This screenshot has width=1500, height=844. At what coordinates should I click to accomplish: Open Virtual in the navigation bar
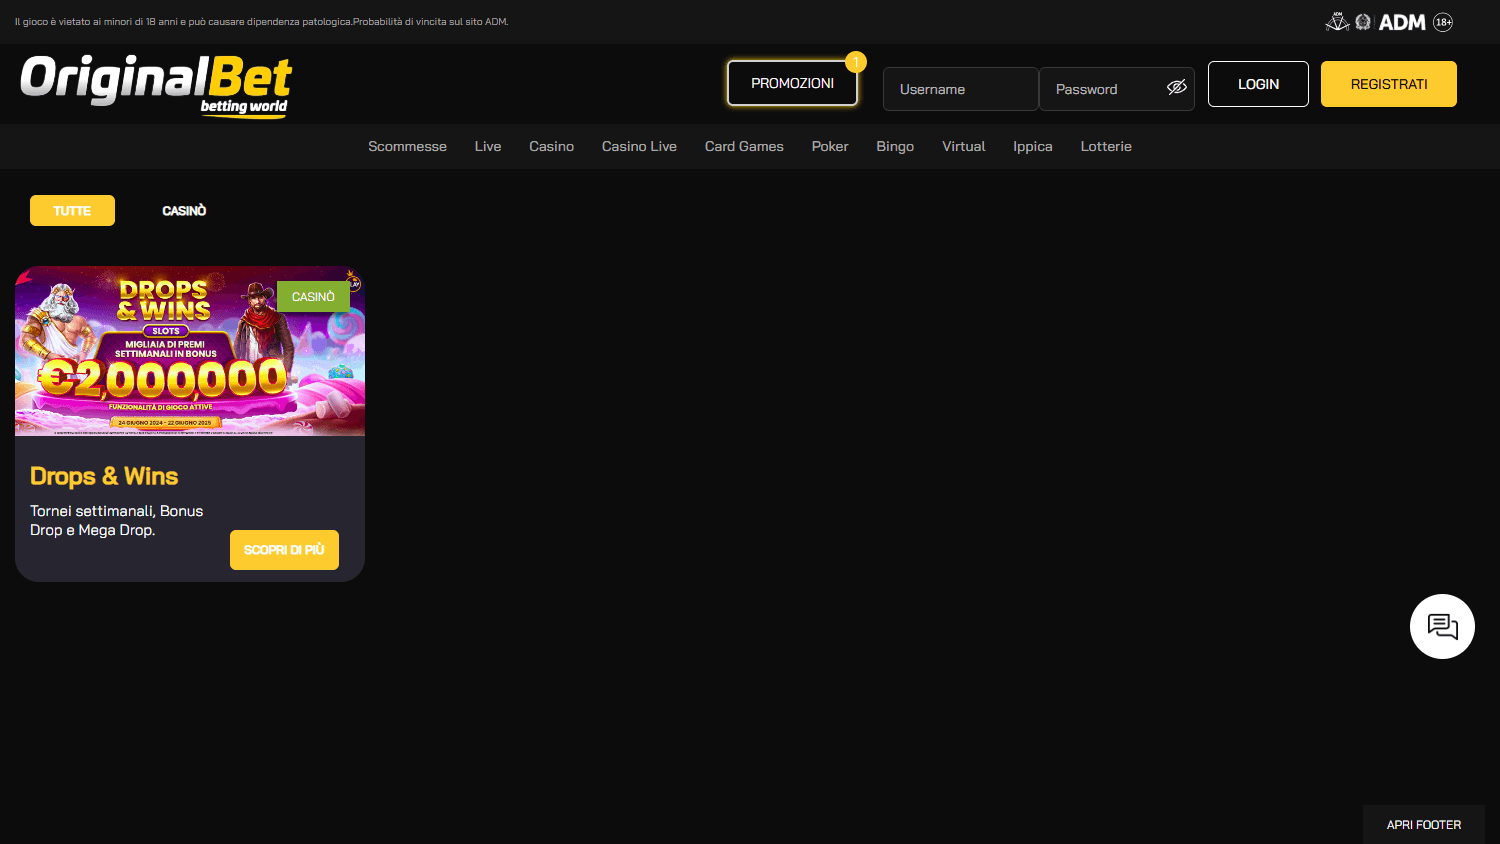coord(964,146)
